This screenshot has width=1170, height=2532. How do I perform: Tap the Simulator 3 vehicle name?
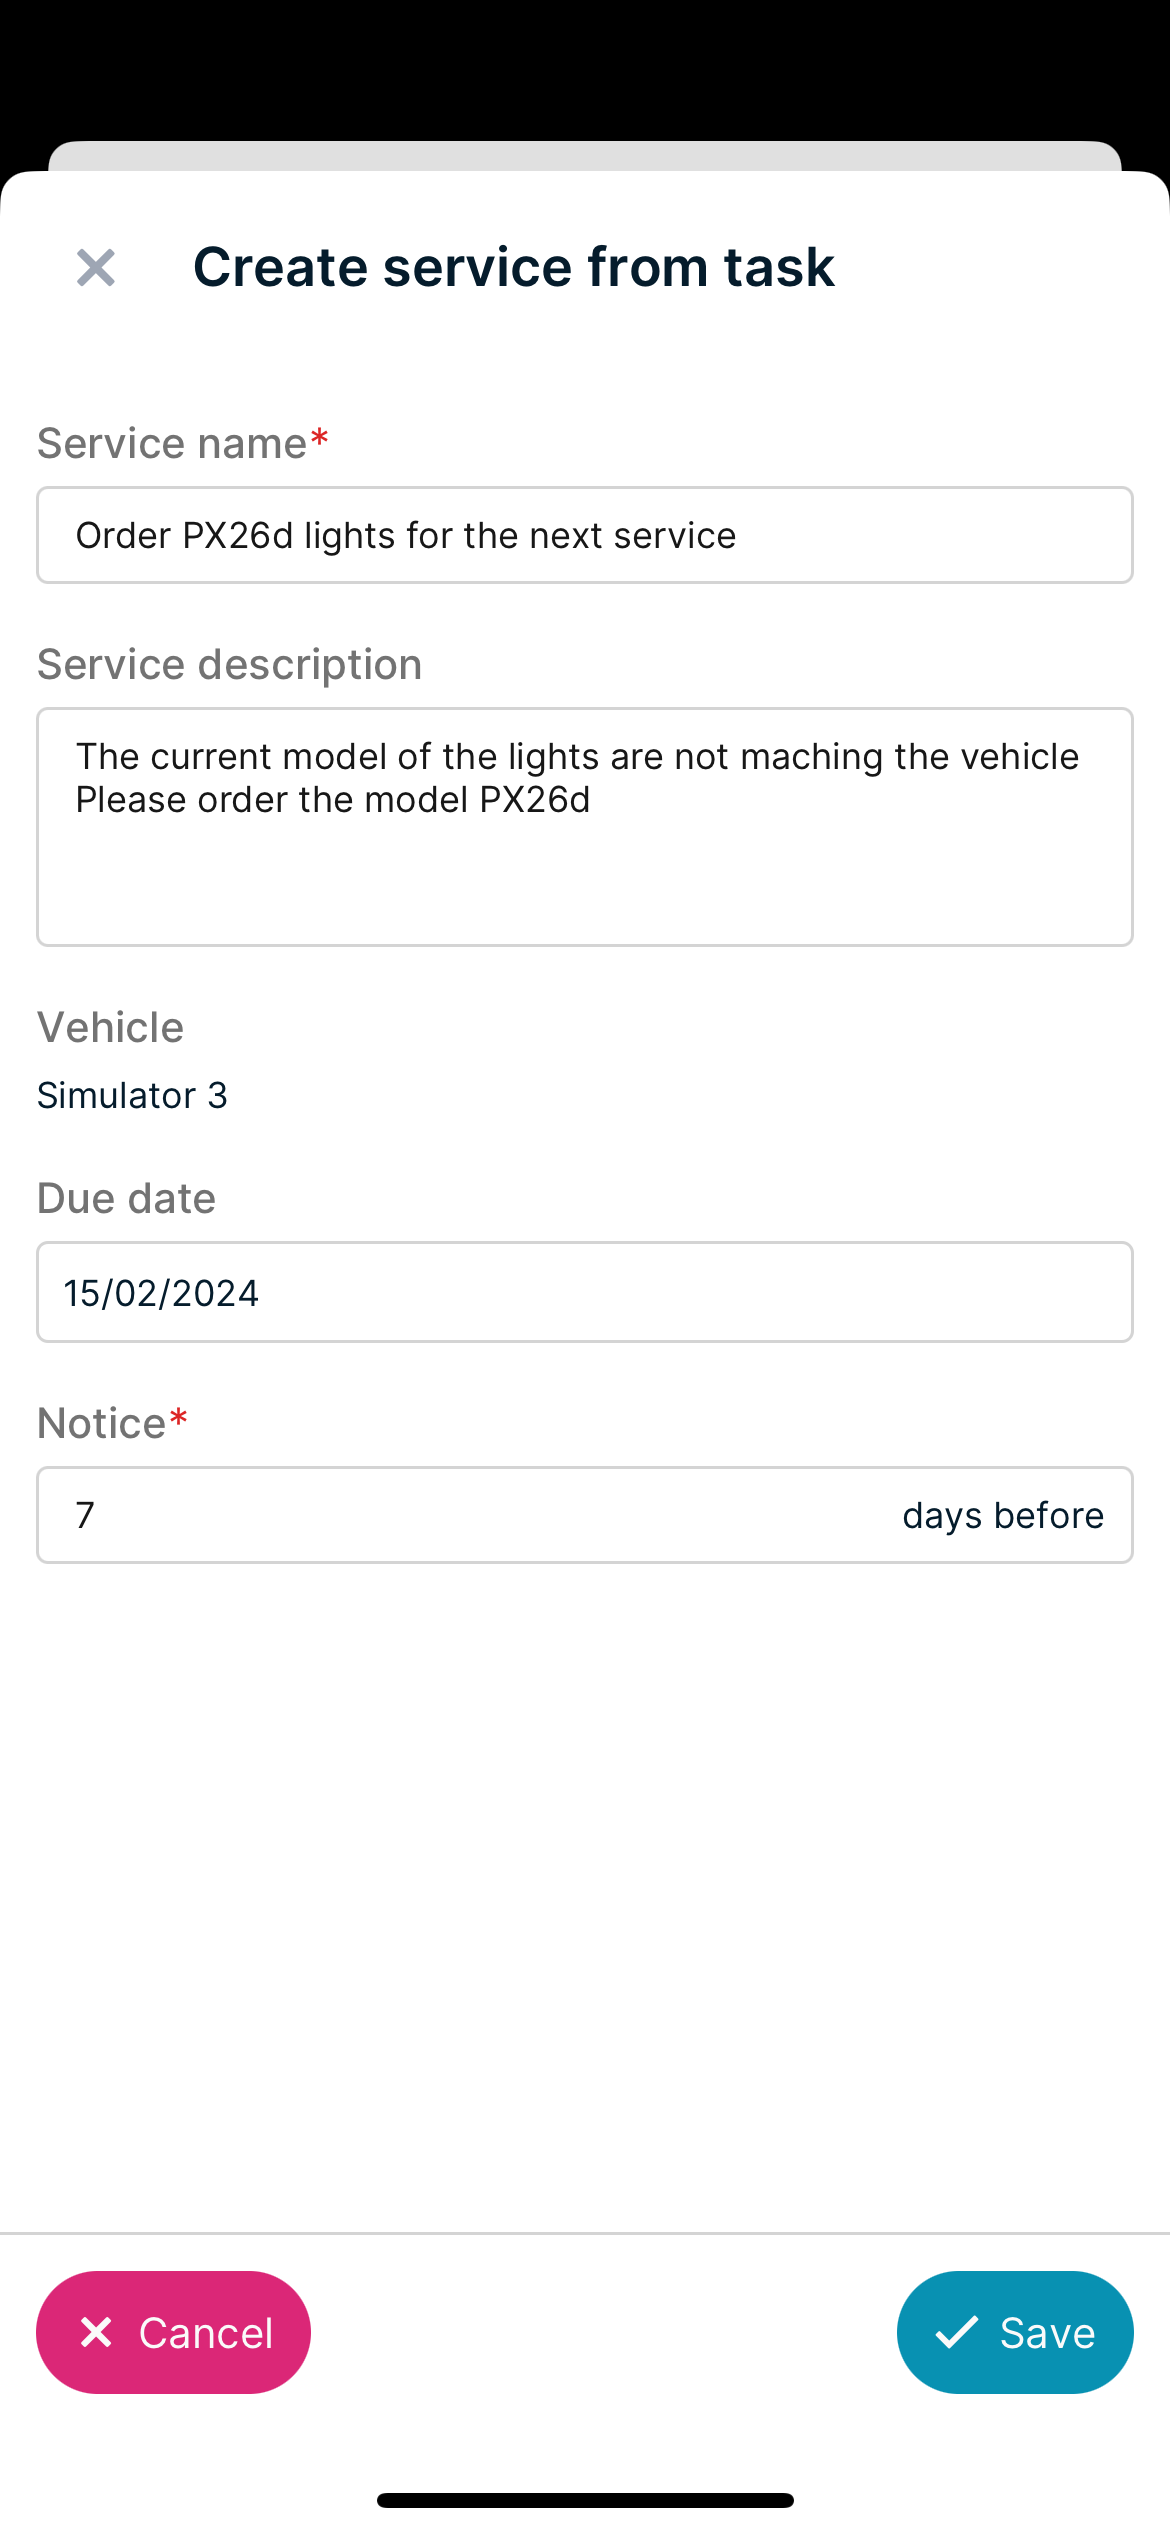click(132, 1095)
